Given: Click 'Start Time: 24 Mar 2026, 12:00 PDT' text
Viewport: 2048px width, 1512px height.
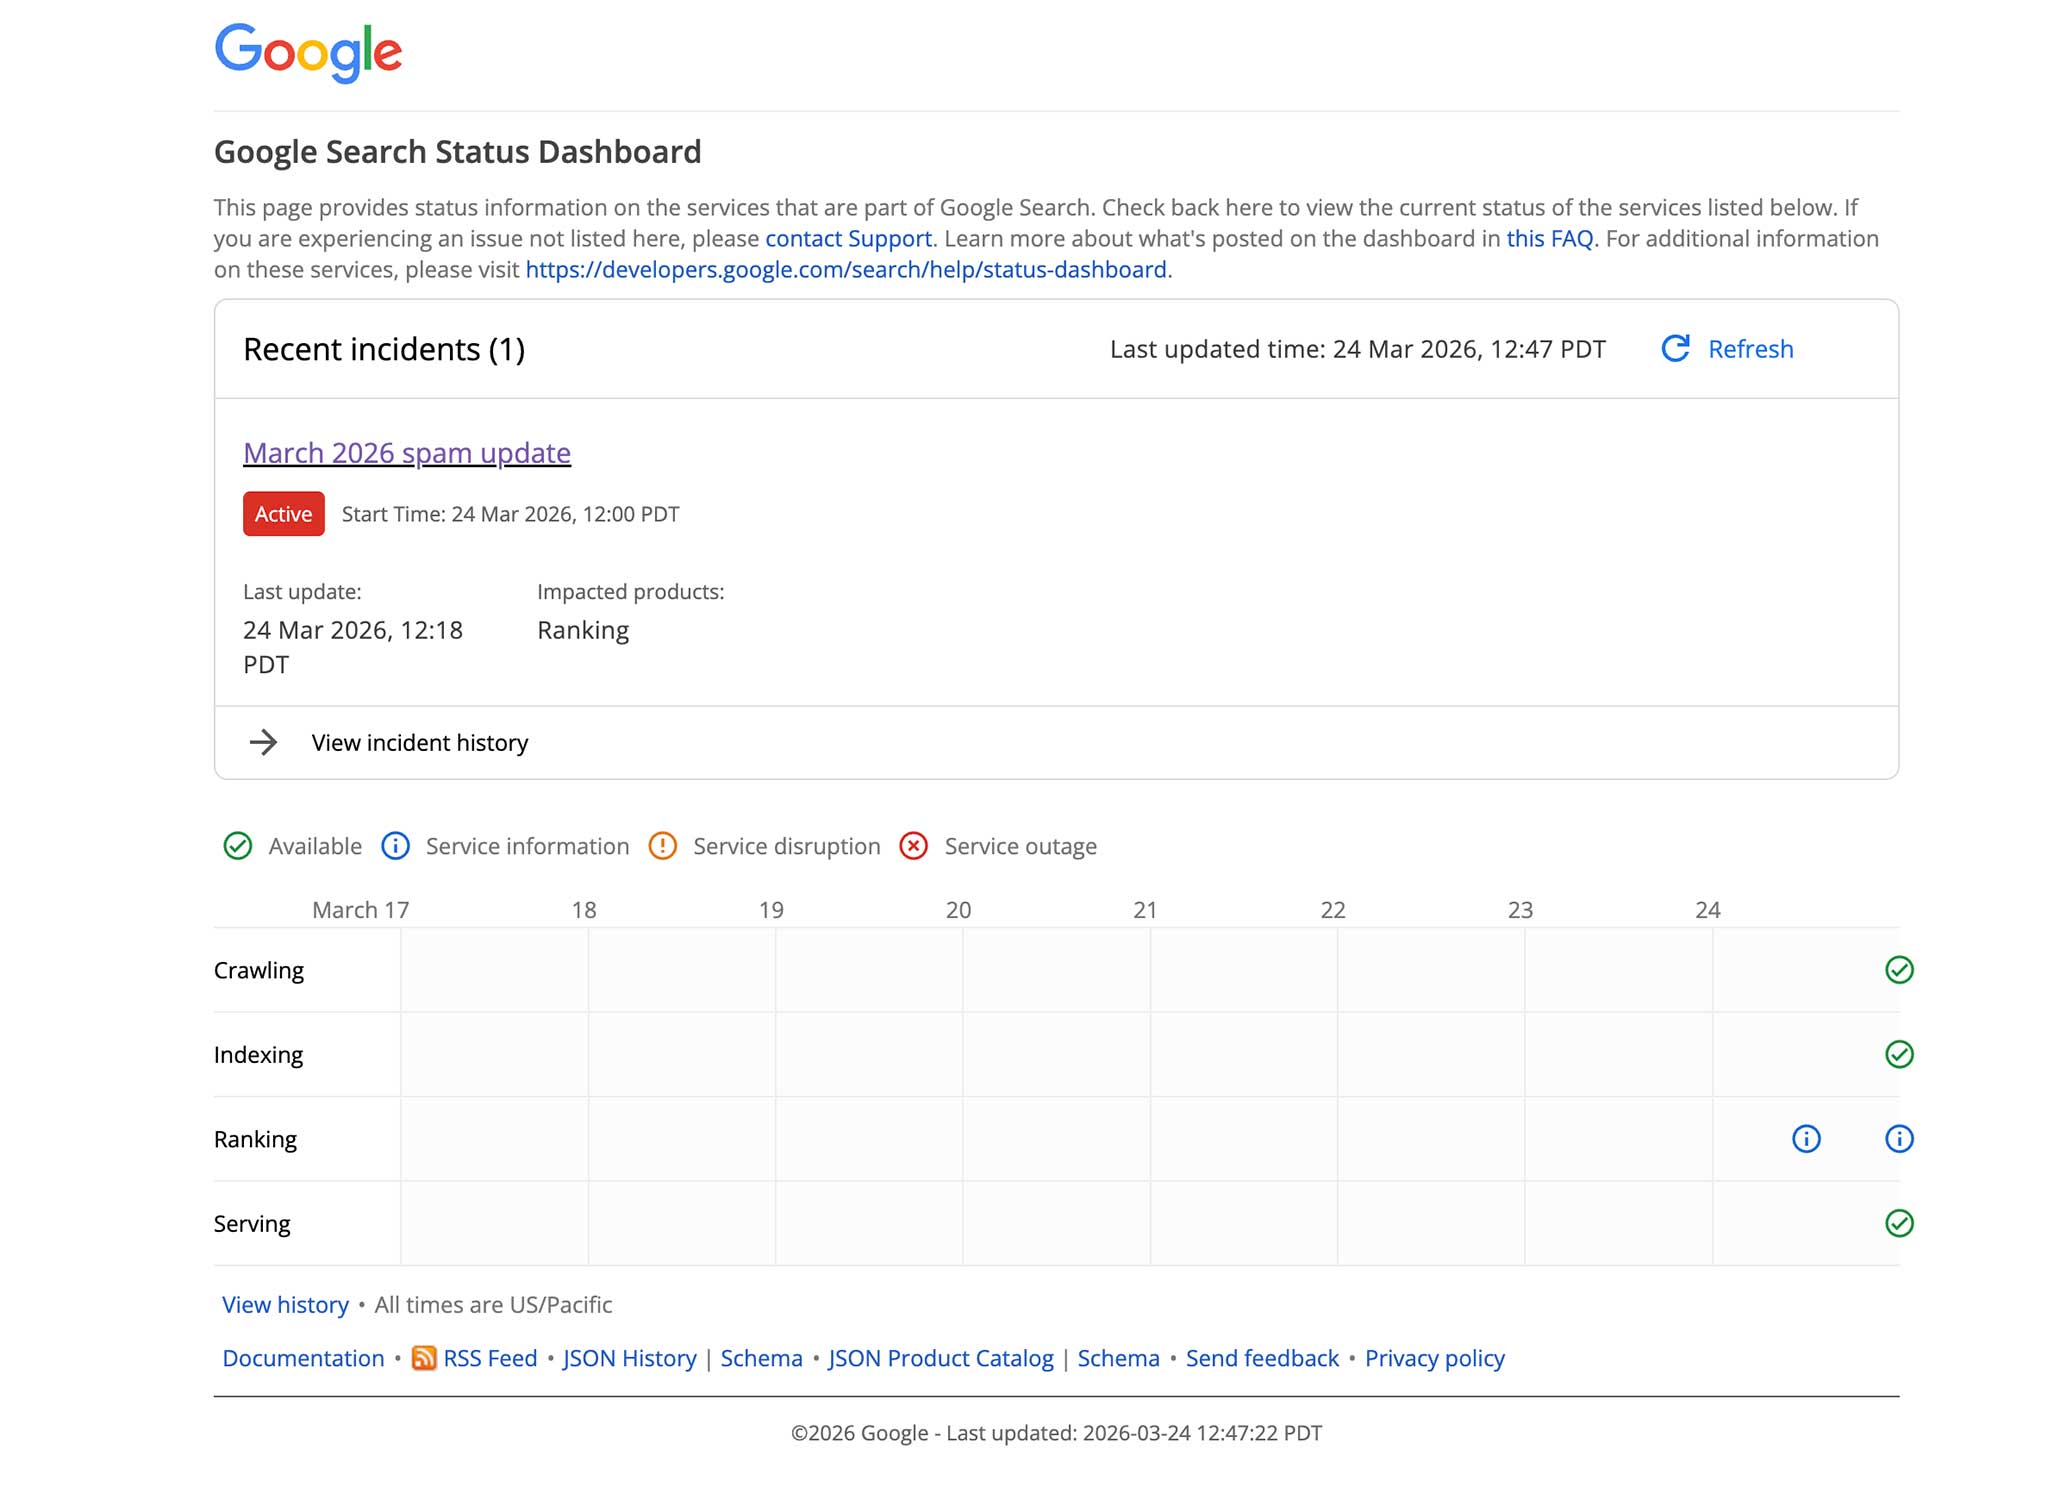Looking at the screenshot, I should click(510, 514).
